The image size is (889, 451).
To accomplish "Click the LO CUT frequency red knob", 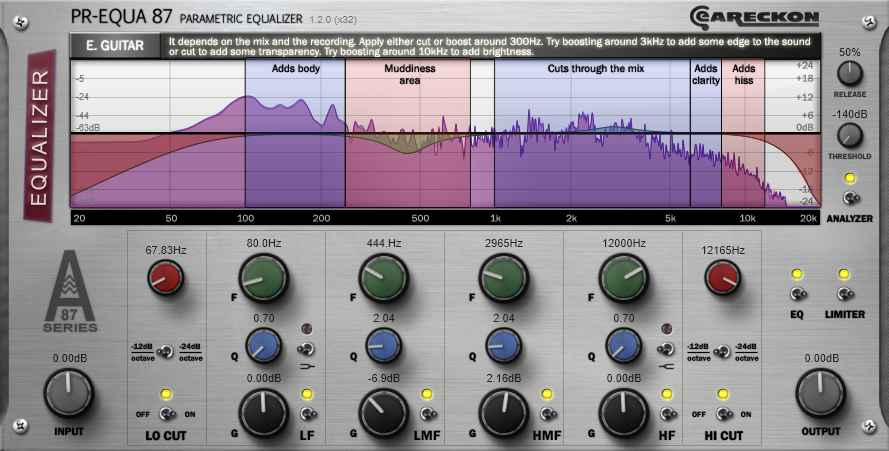I will [166, 278].
